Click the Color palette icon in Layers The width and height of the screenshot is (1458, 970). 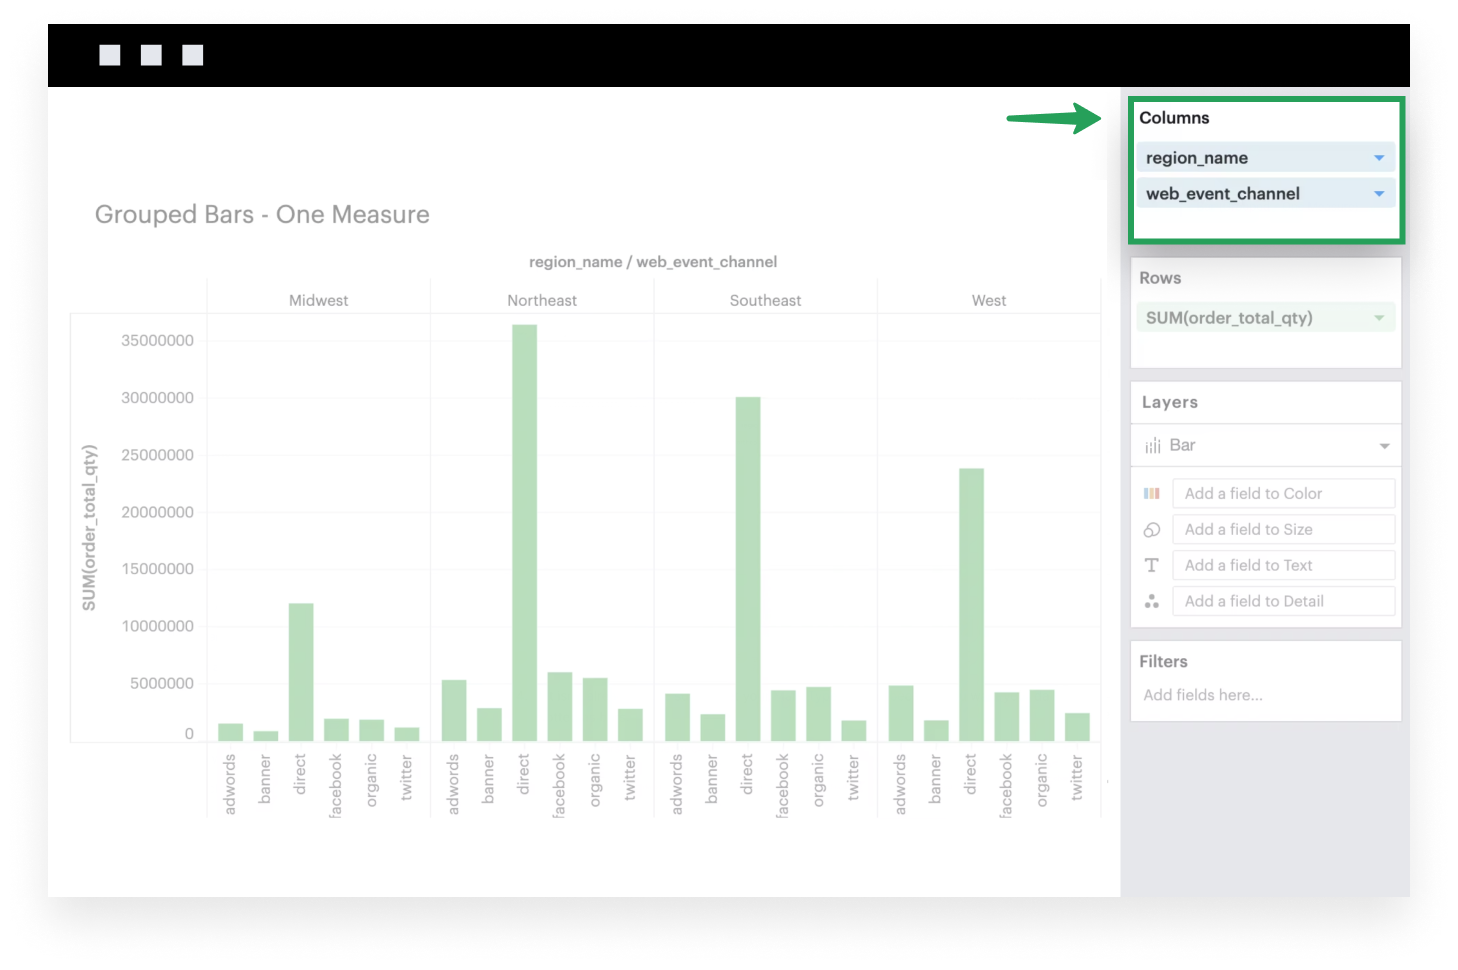pos(1152,493)
